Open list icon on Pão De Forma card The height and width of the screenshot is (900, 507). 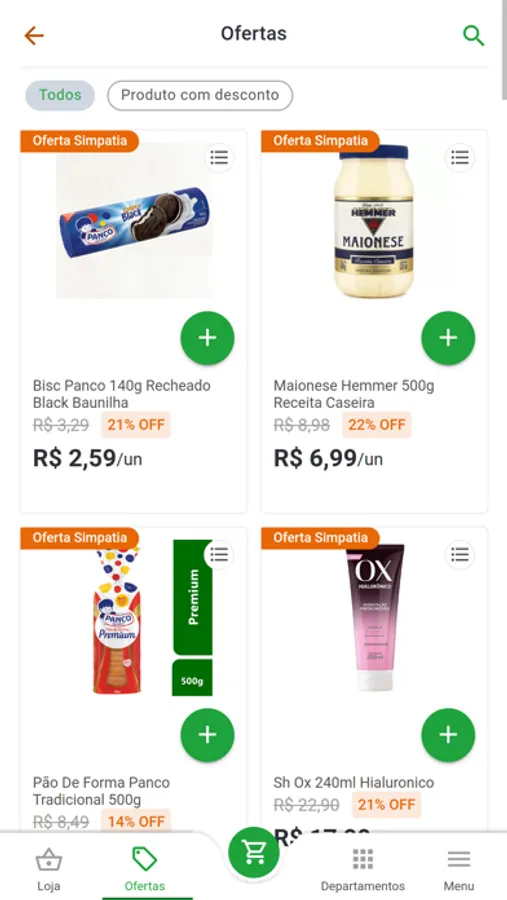pyautogui.click(x=219, y=554)
